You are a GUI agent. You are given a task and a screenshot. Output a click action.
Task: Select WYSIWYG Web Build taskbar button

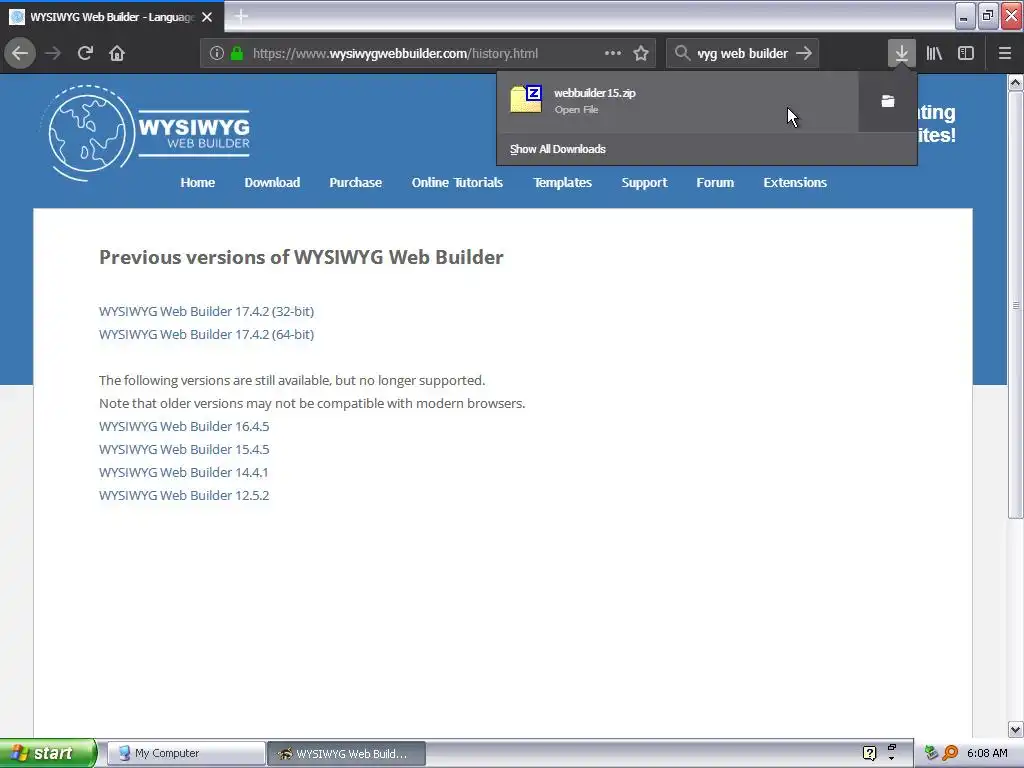pos(347,753)
